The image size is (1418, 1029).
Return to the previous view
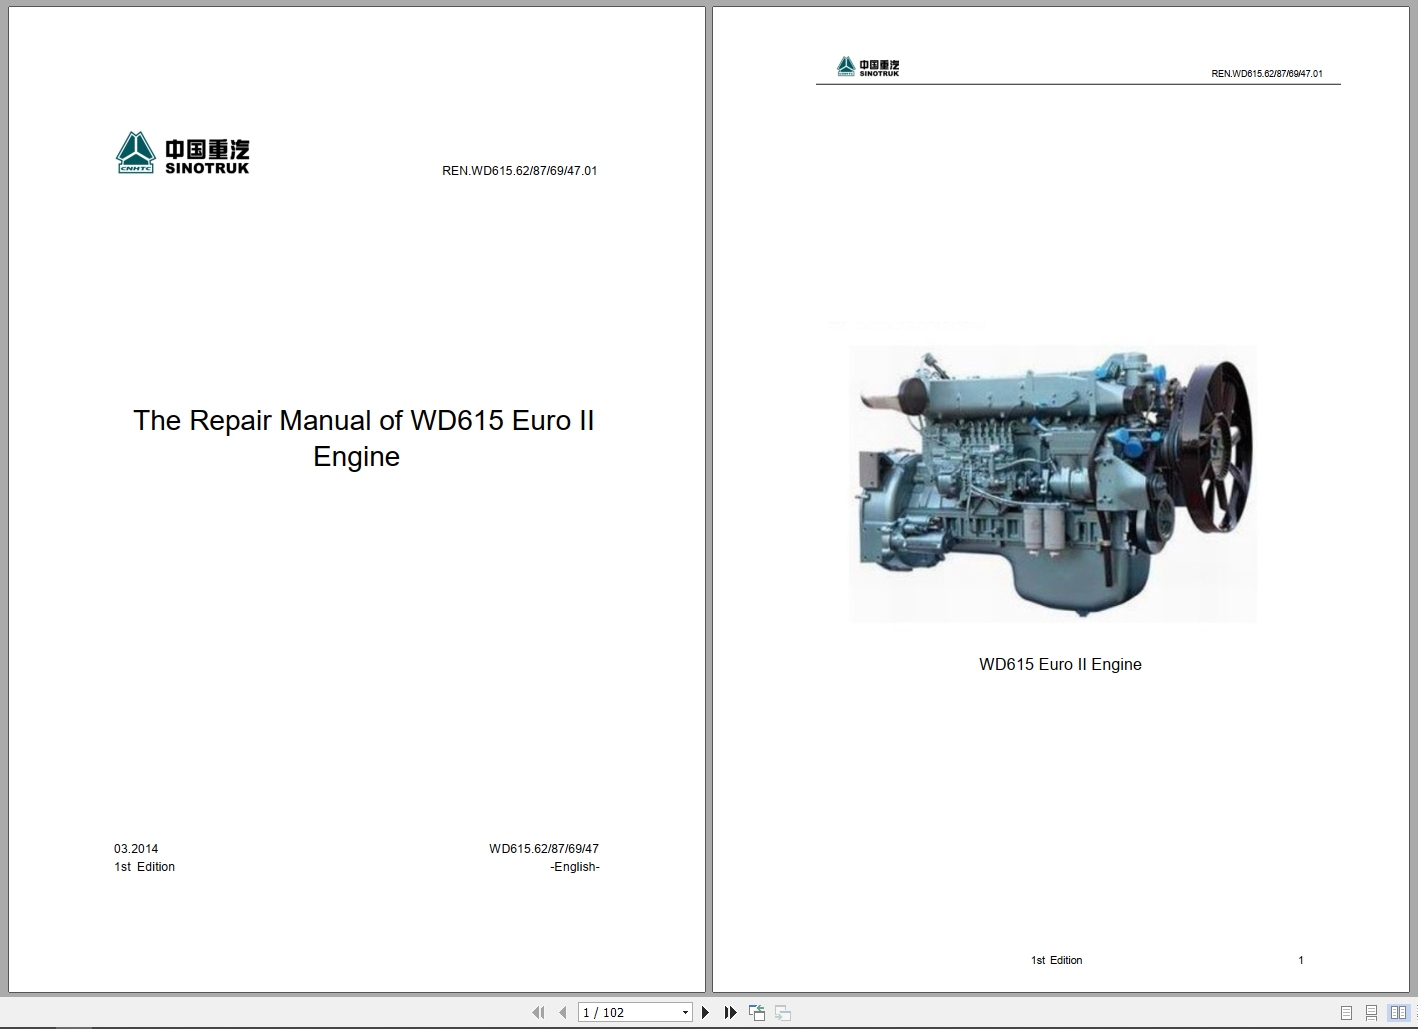click(757, 1012)
